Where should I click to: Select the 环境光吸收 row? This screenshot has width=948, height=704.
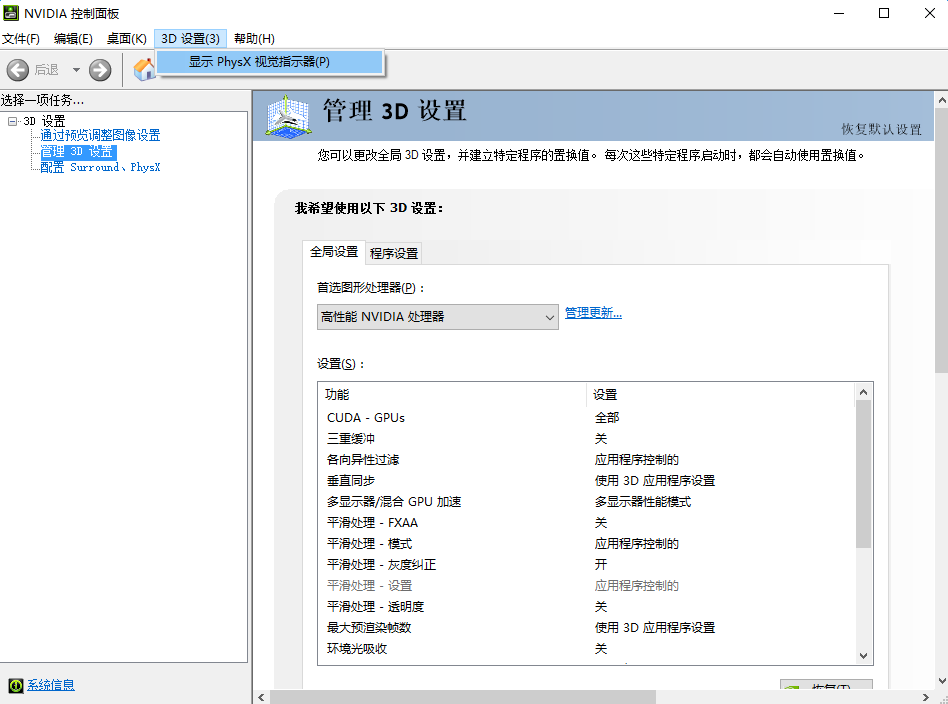point(586,648)
